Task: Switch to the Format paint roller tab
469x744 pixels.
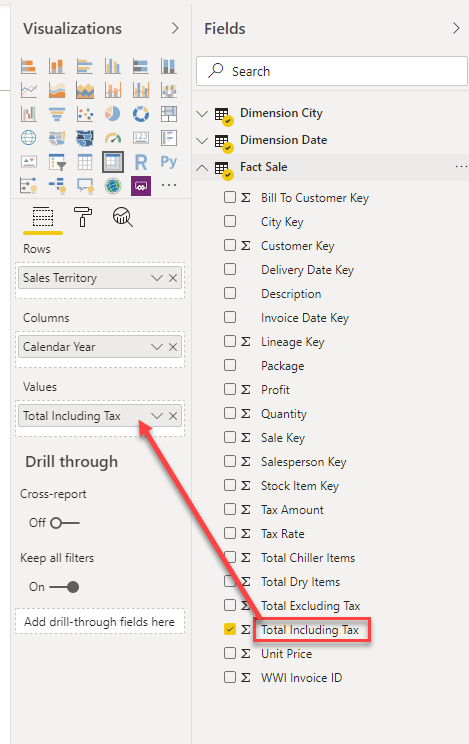Action: pyautogui.click(x=83, y=217)
